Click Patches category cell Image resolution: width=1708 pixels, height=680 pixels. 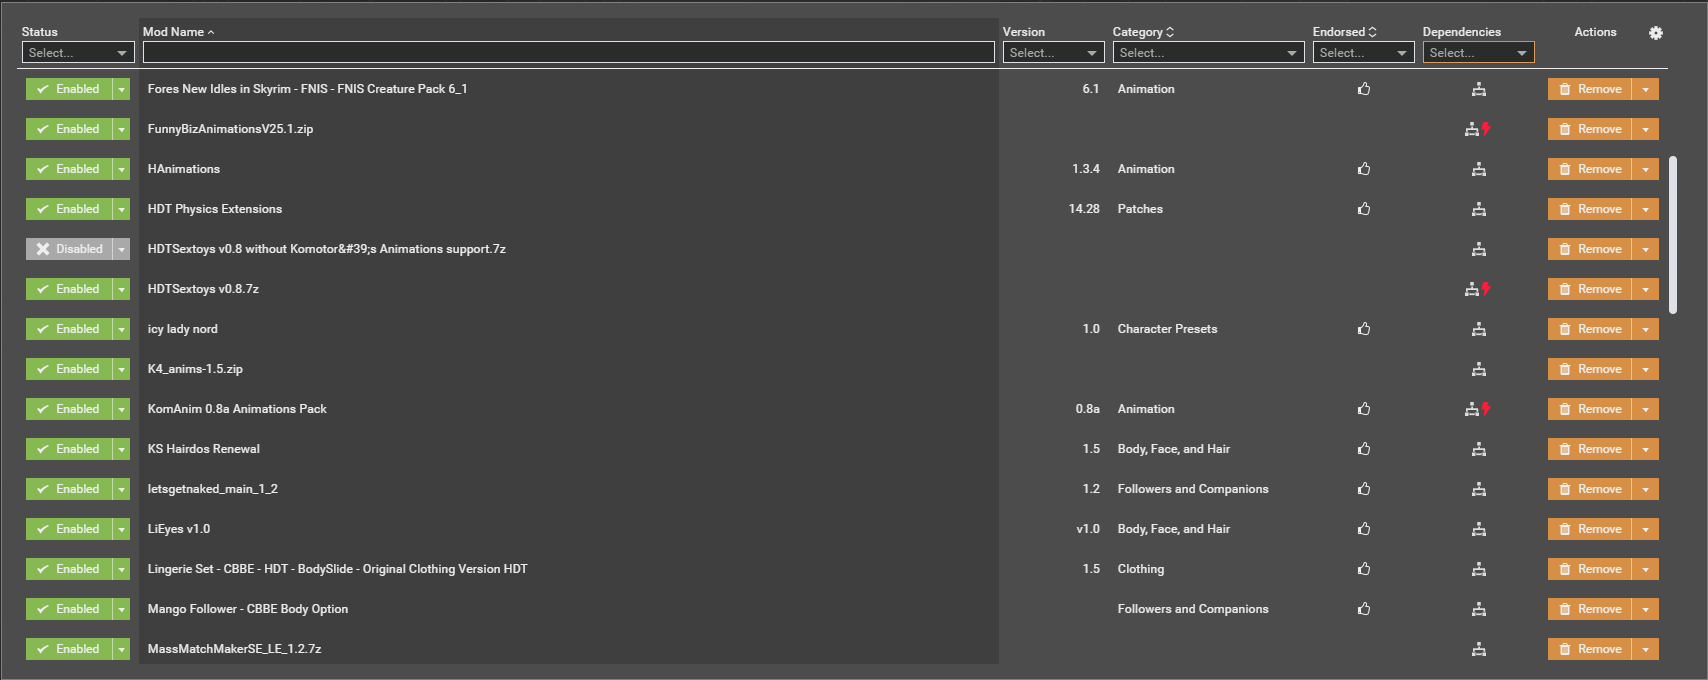tap(1140, 209)
